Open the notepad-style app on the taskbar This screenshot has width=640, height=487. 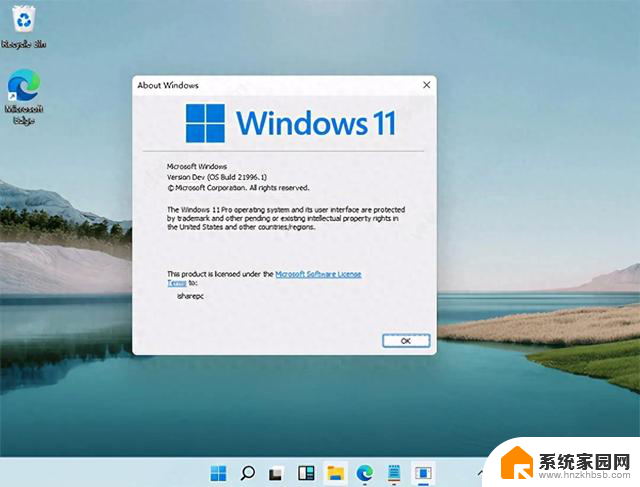(x=393, y=473)
